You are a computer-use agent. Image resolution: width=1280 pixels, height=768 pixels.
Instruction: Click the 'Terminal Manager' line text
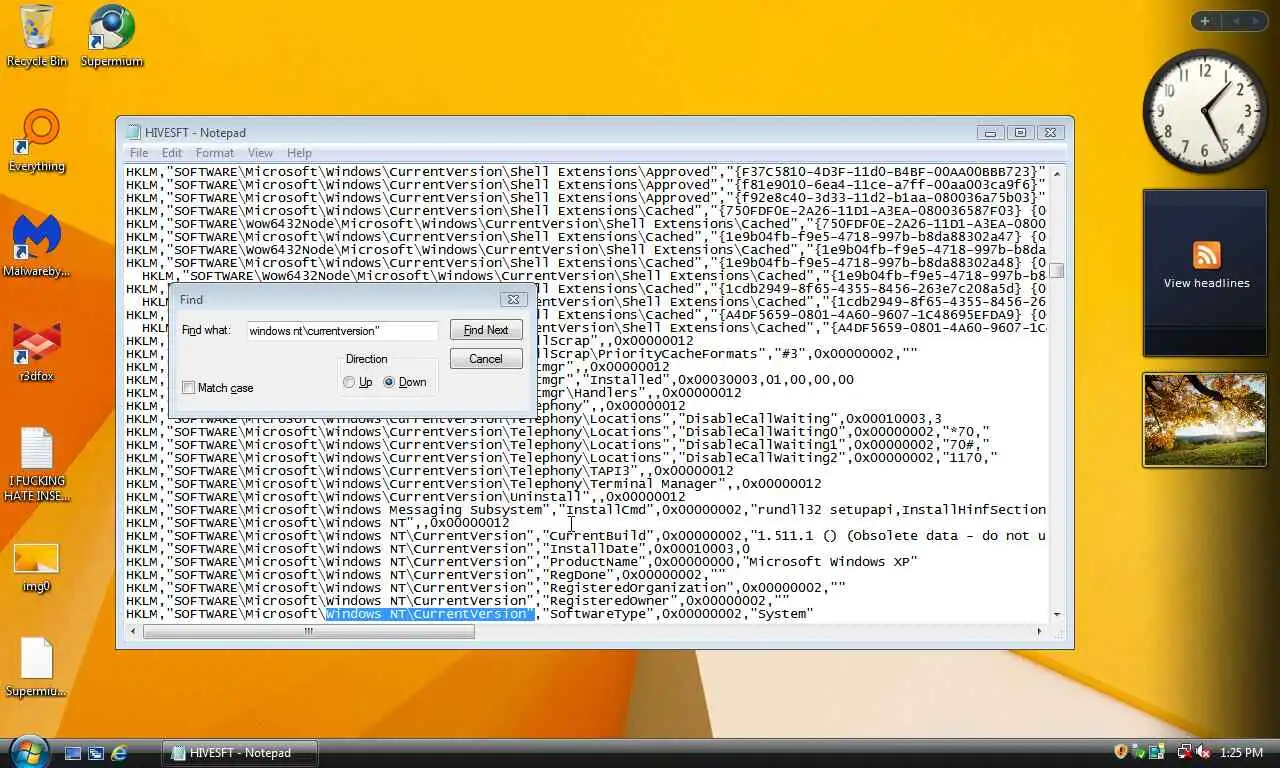click(473, 484)
